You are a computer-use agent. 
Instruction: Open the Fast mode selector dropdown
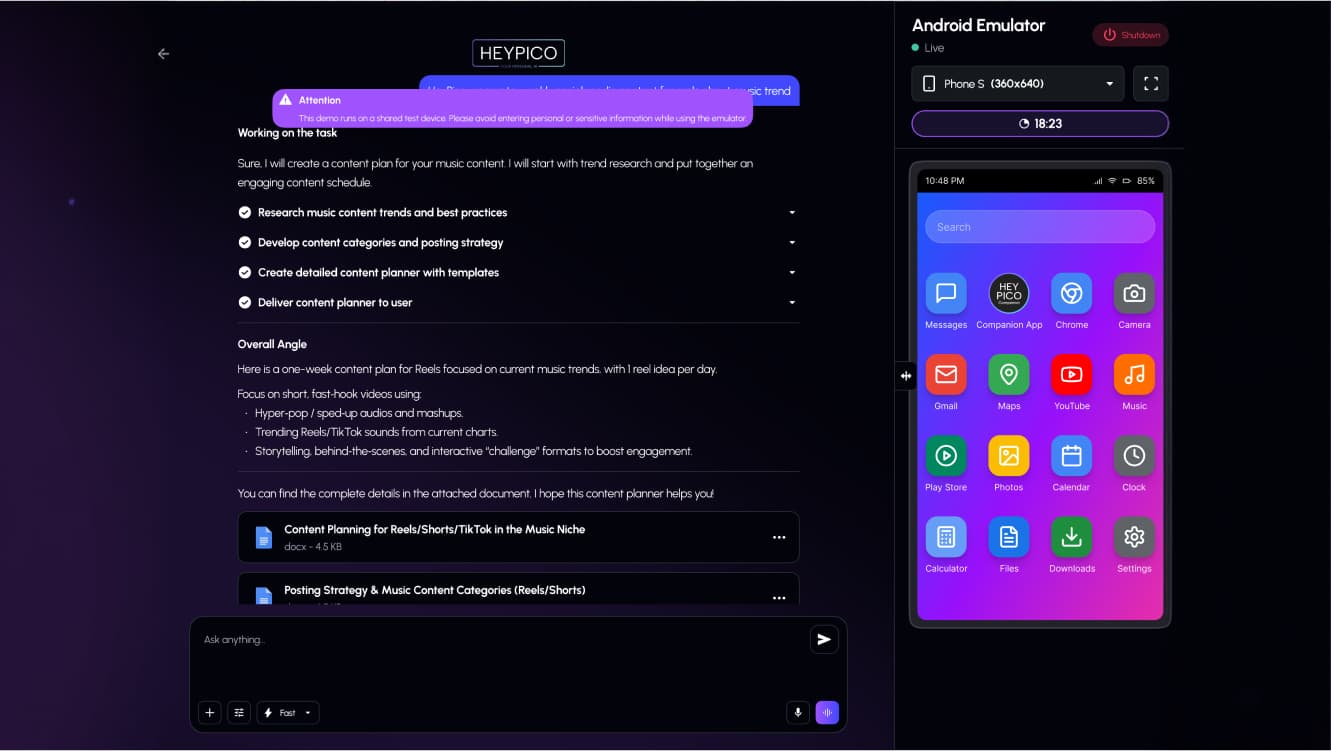288,713
